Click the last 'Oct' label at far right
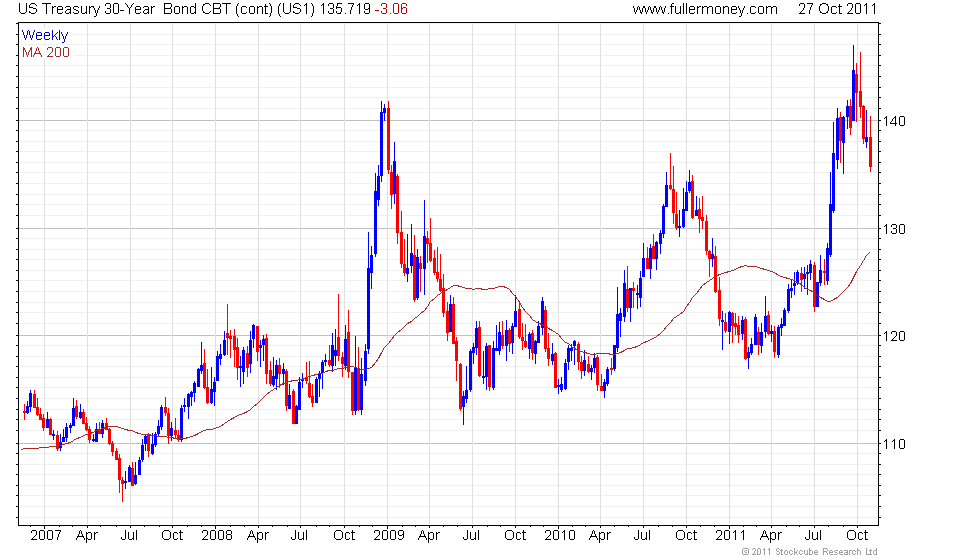The image size is (960, 560). click(857, 535)
